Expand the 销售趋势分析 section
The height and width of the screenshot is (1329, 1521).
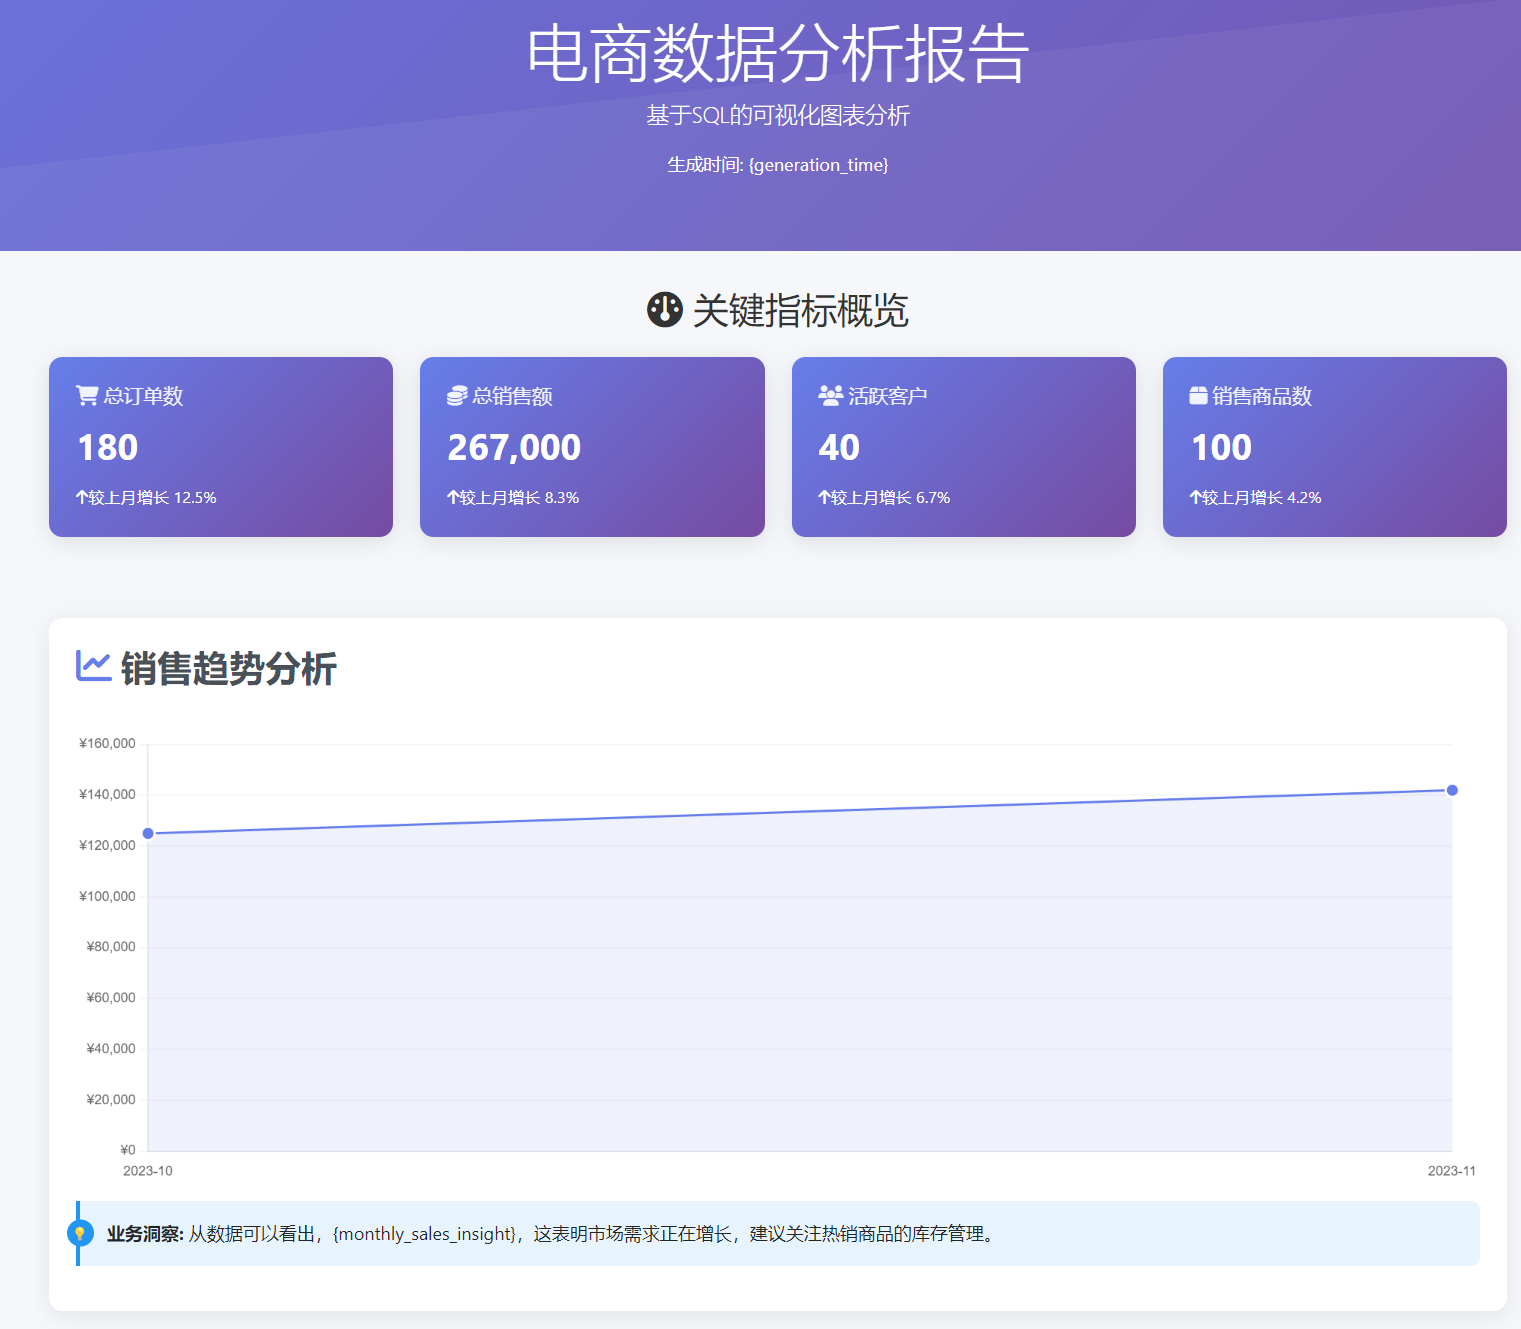click(227, 667)
